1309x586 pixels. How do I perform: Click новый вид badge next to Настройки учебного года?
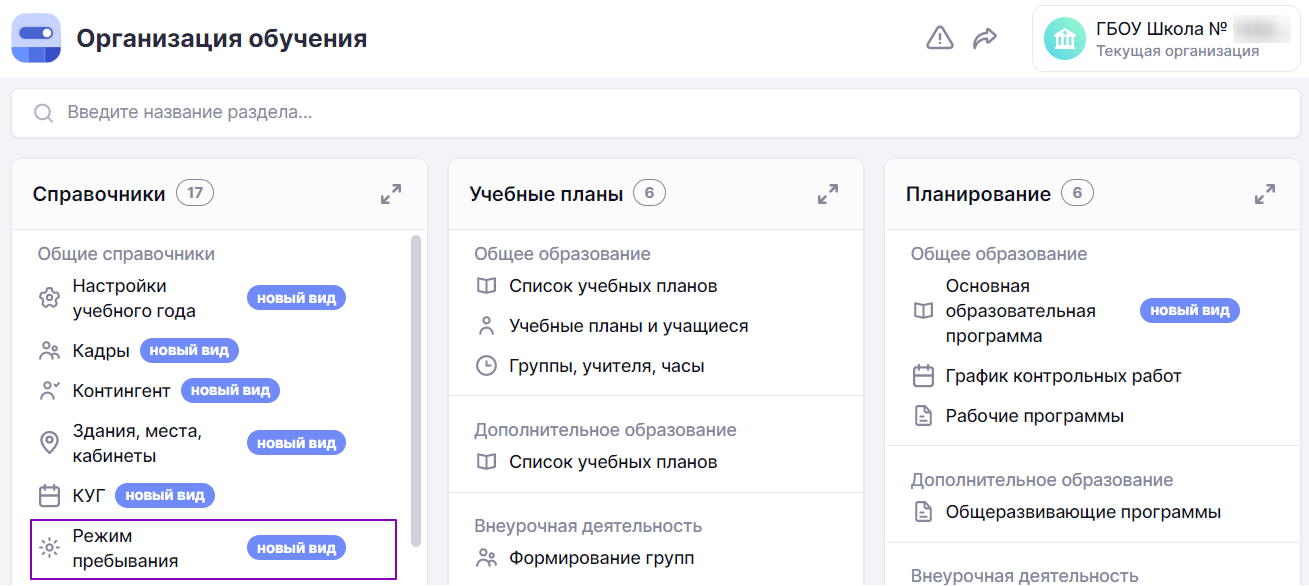click(296, 298)
